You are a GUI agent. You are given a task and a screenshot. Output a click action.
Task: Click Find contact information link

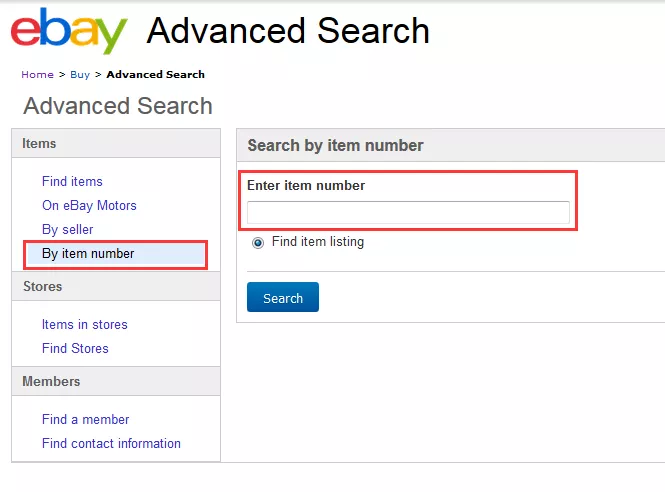(x=111, y=444)
